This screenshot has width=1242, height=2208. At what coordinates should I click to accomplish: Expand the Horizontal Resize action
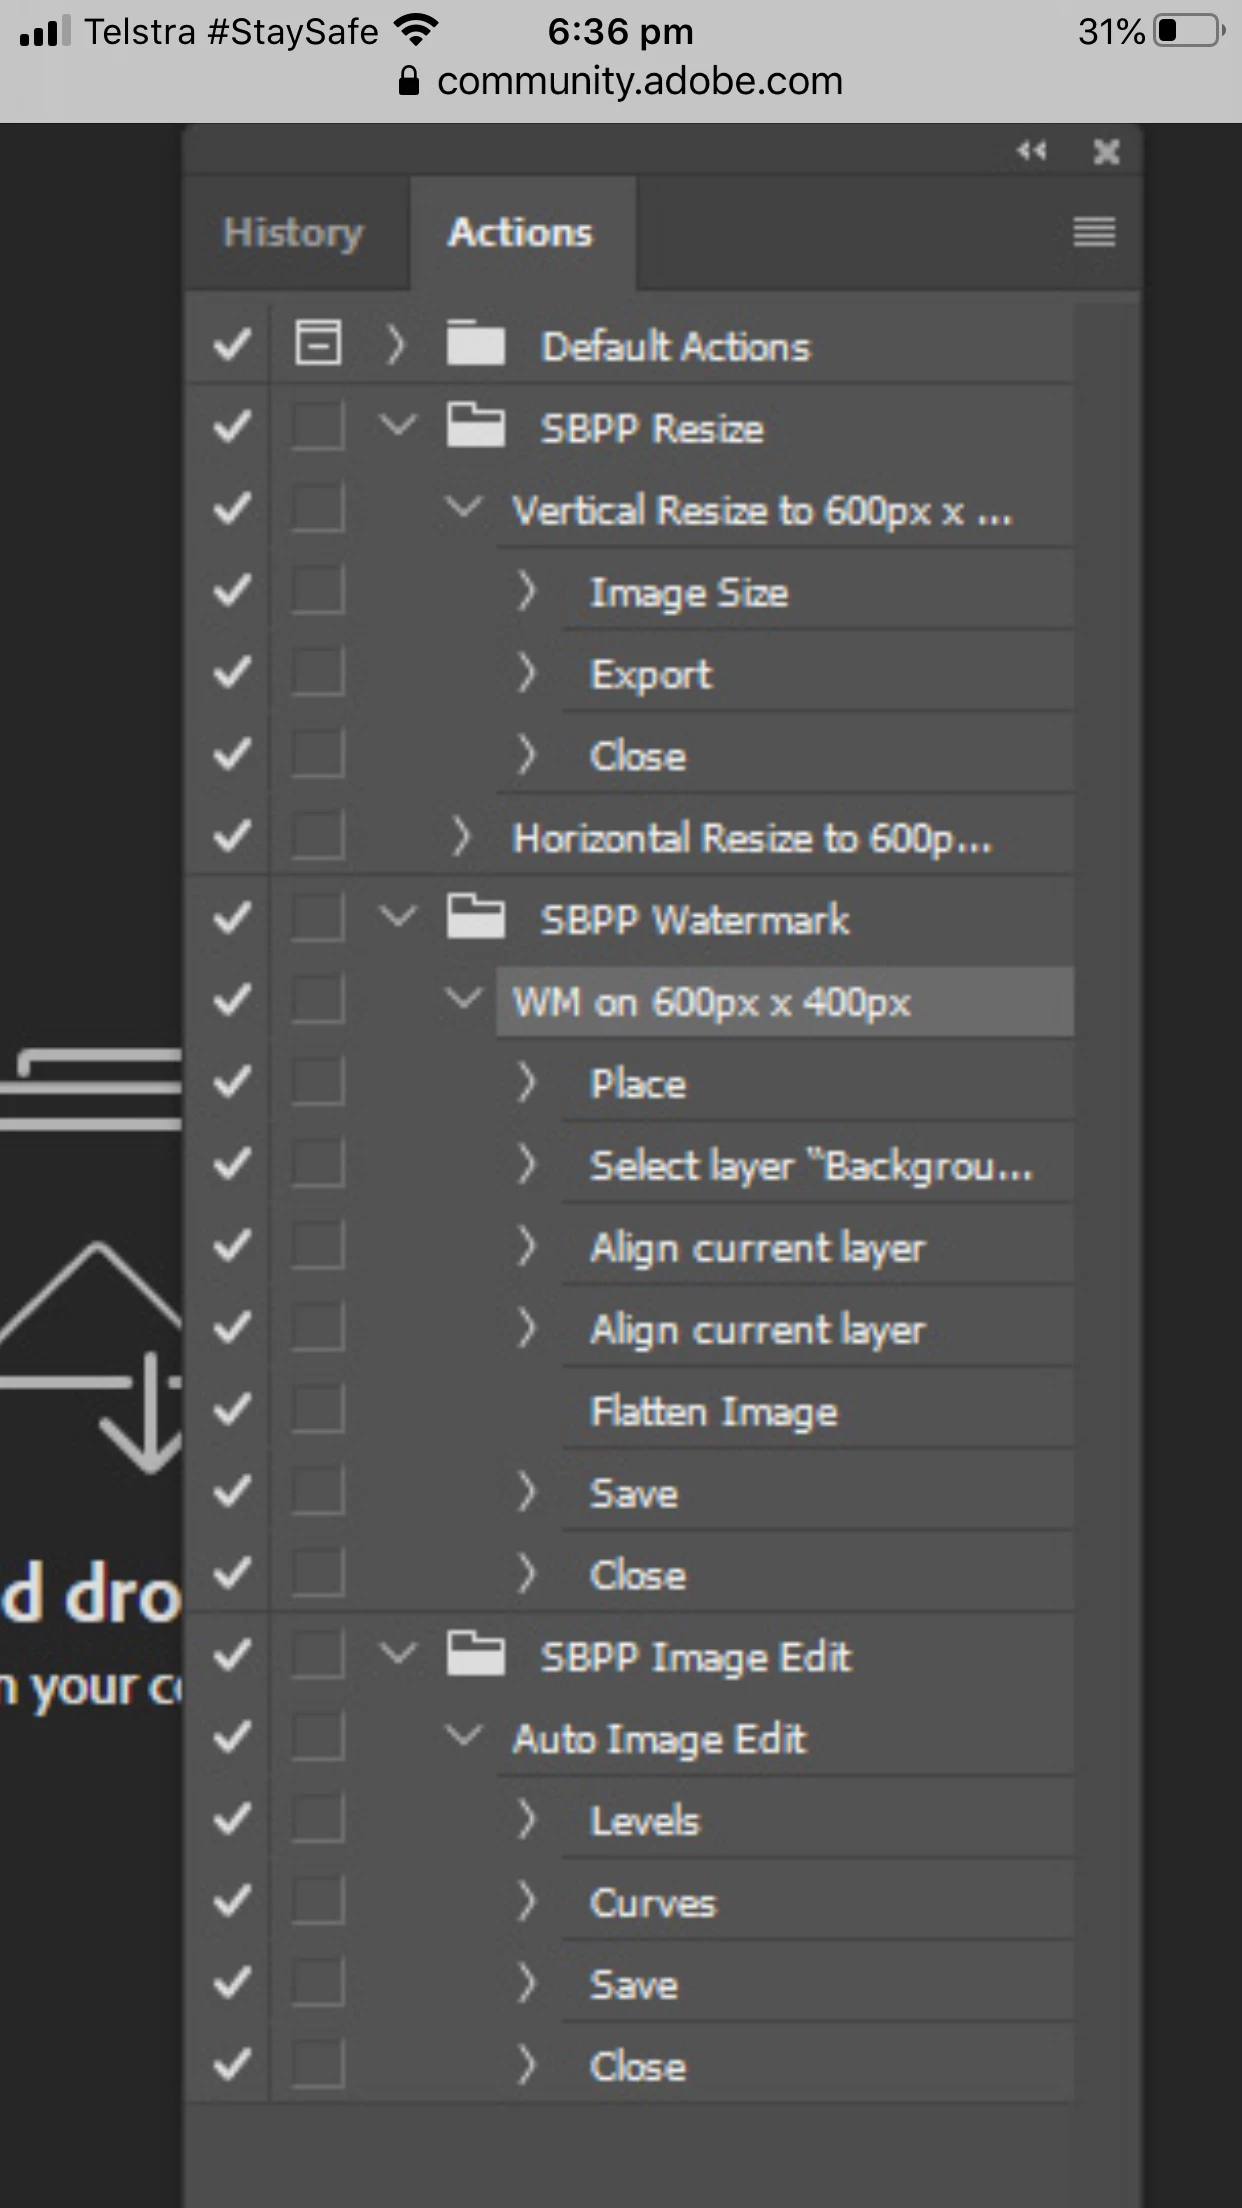(x=460, y=836)
